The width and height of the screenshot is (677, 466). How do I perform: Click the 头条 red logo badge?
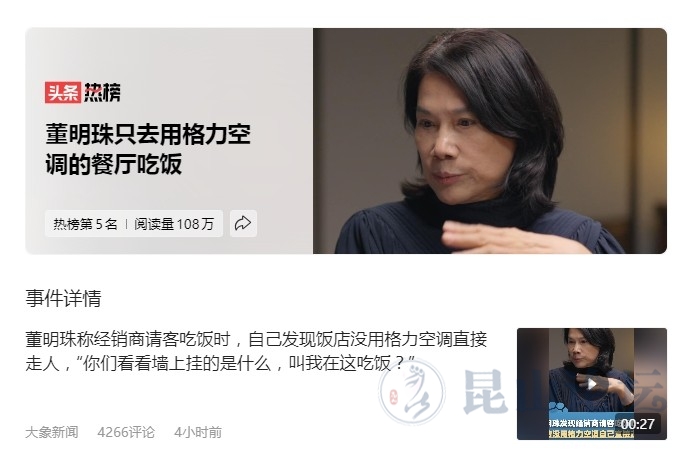pos(63,92)
